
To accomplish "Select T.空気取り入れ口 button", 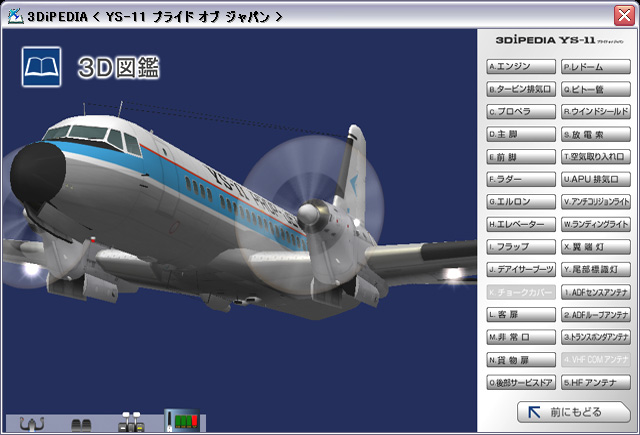I will pyautogui.click(x=596, y=157).
